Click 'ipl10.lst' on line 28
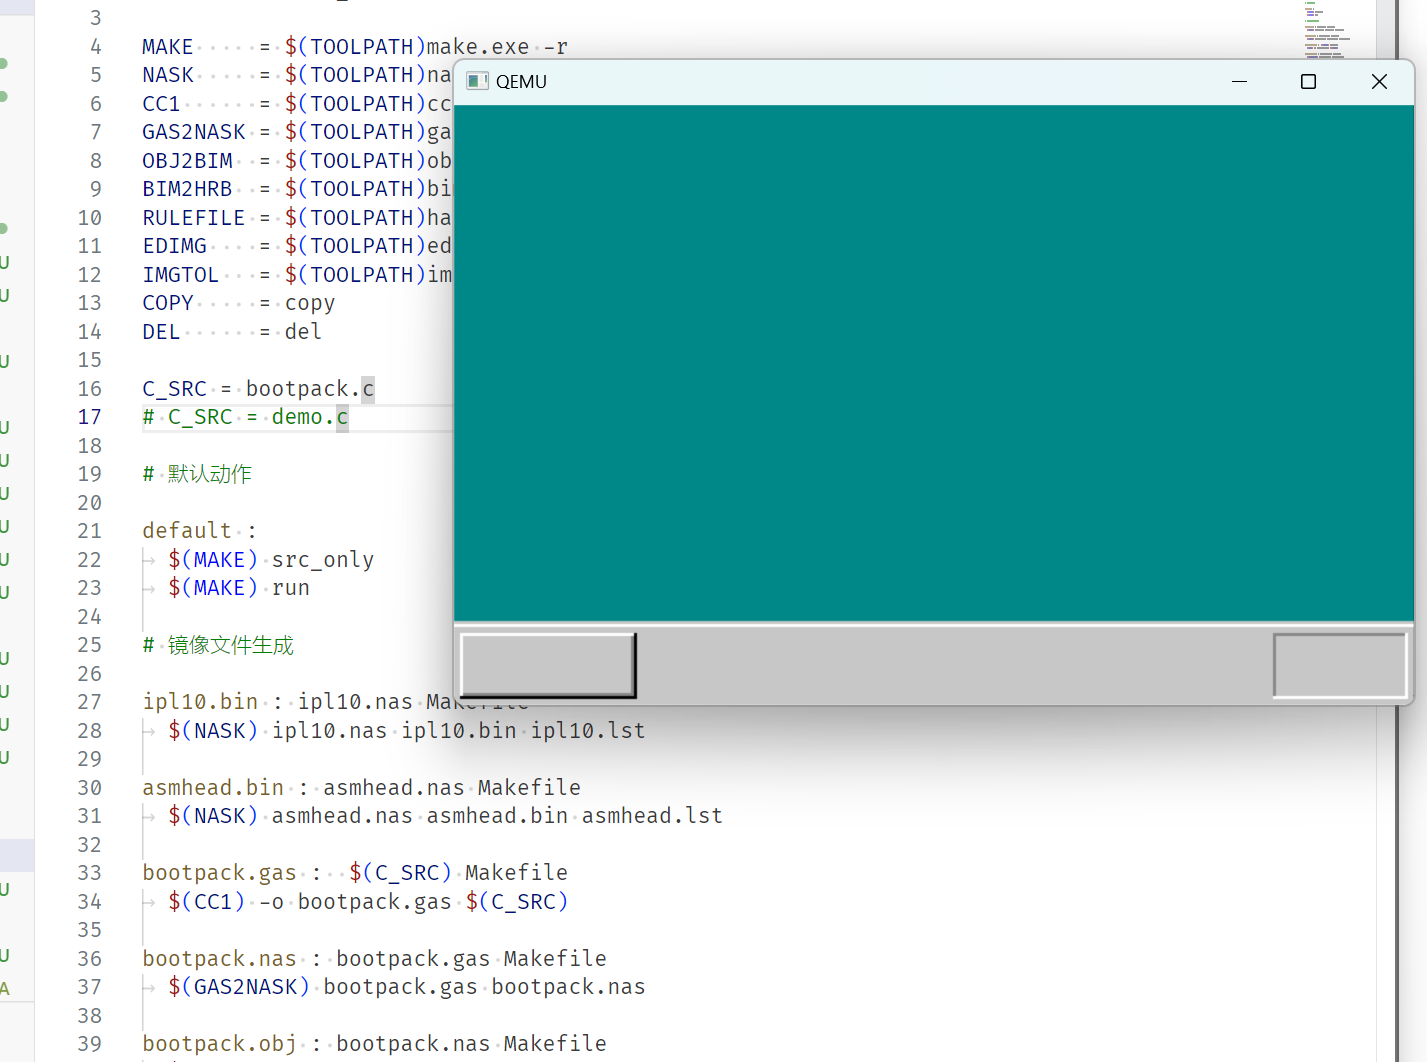The height and width of the screenshot is (1062, 1427). (x=588, y=731)
